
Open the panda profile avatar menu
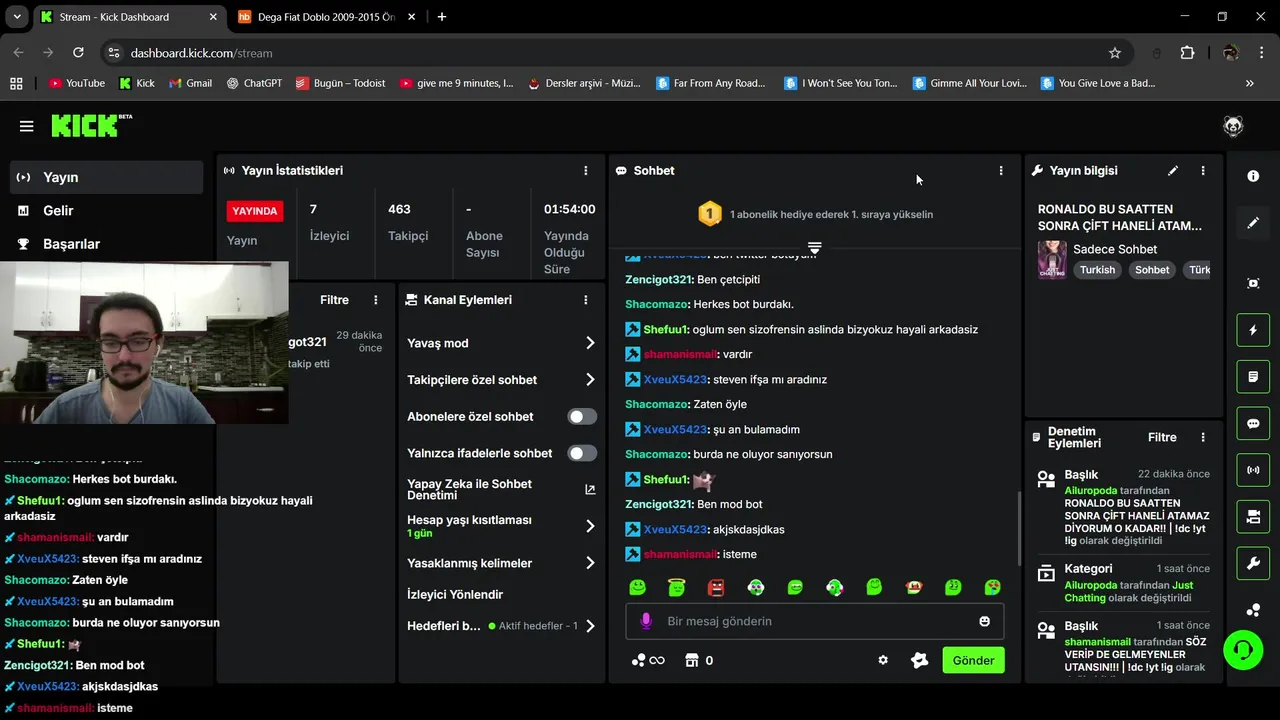click(x=1233, y=126)
